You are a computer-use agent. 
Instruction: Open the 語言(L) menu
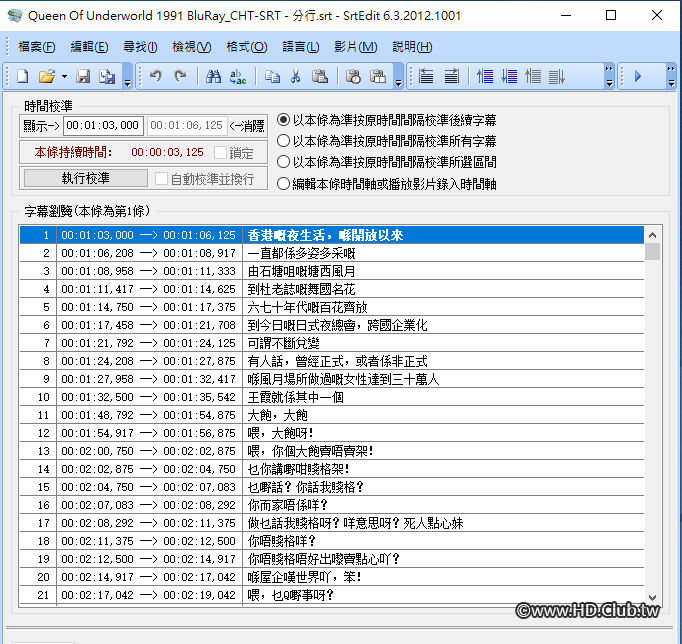301,47
